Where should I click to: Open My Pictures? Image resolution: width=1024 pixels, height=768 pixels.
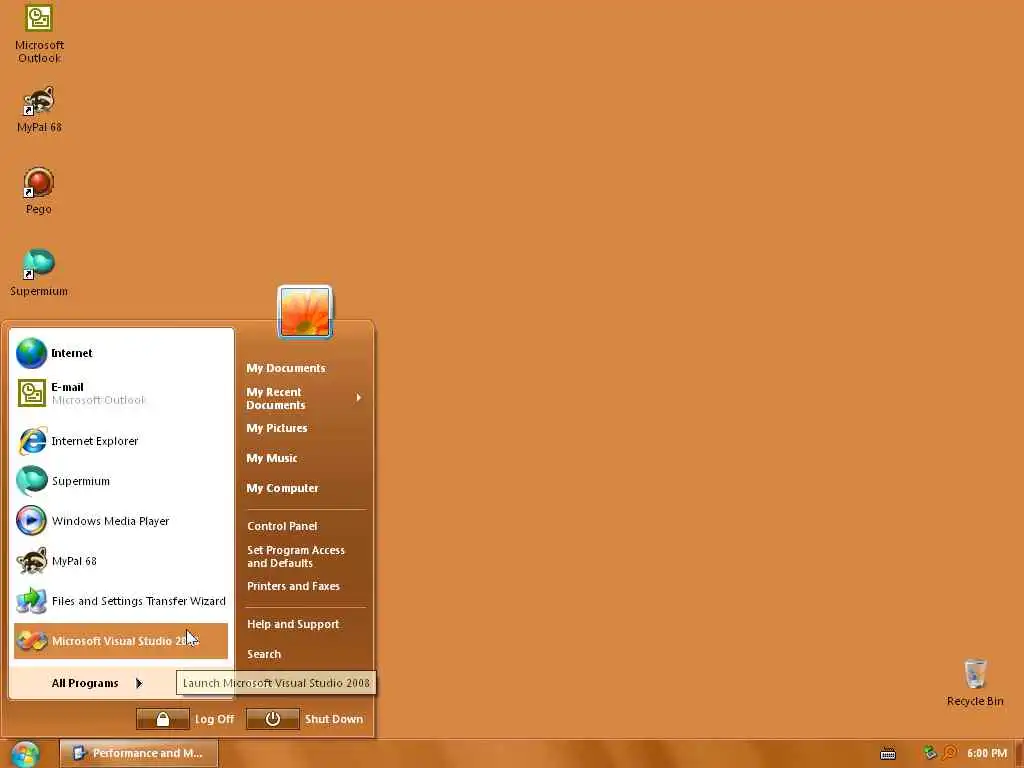point(277,428)
